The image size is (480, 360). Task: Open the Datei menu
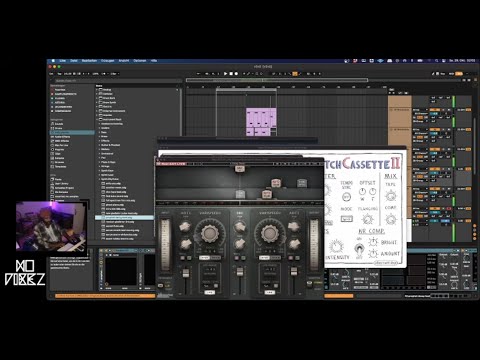point(74,61)
